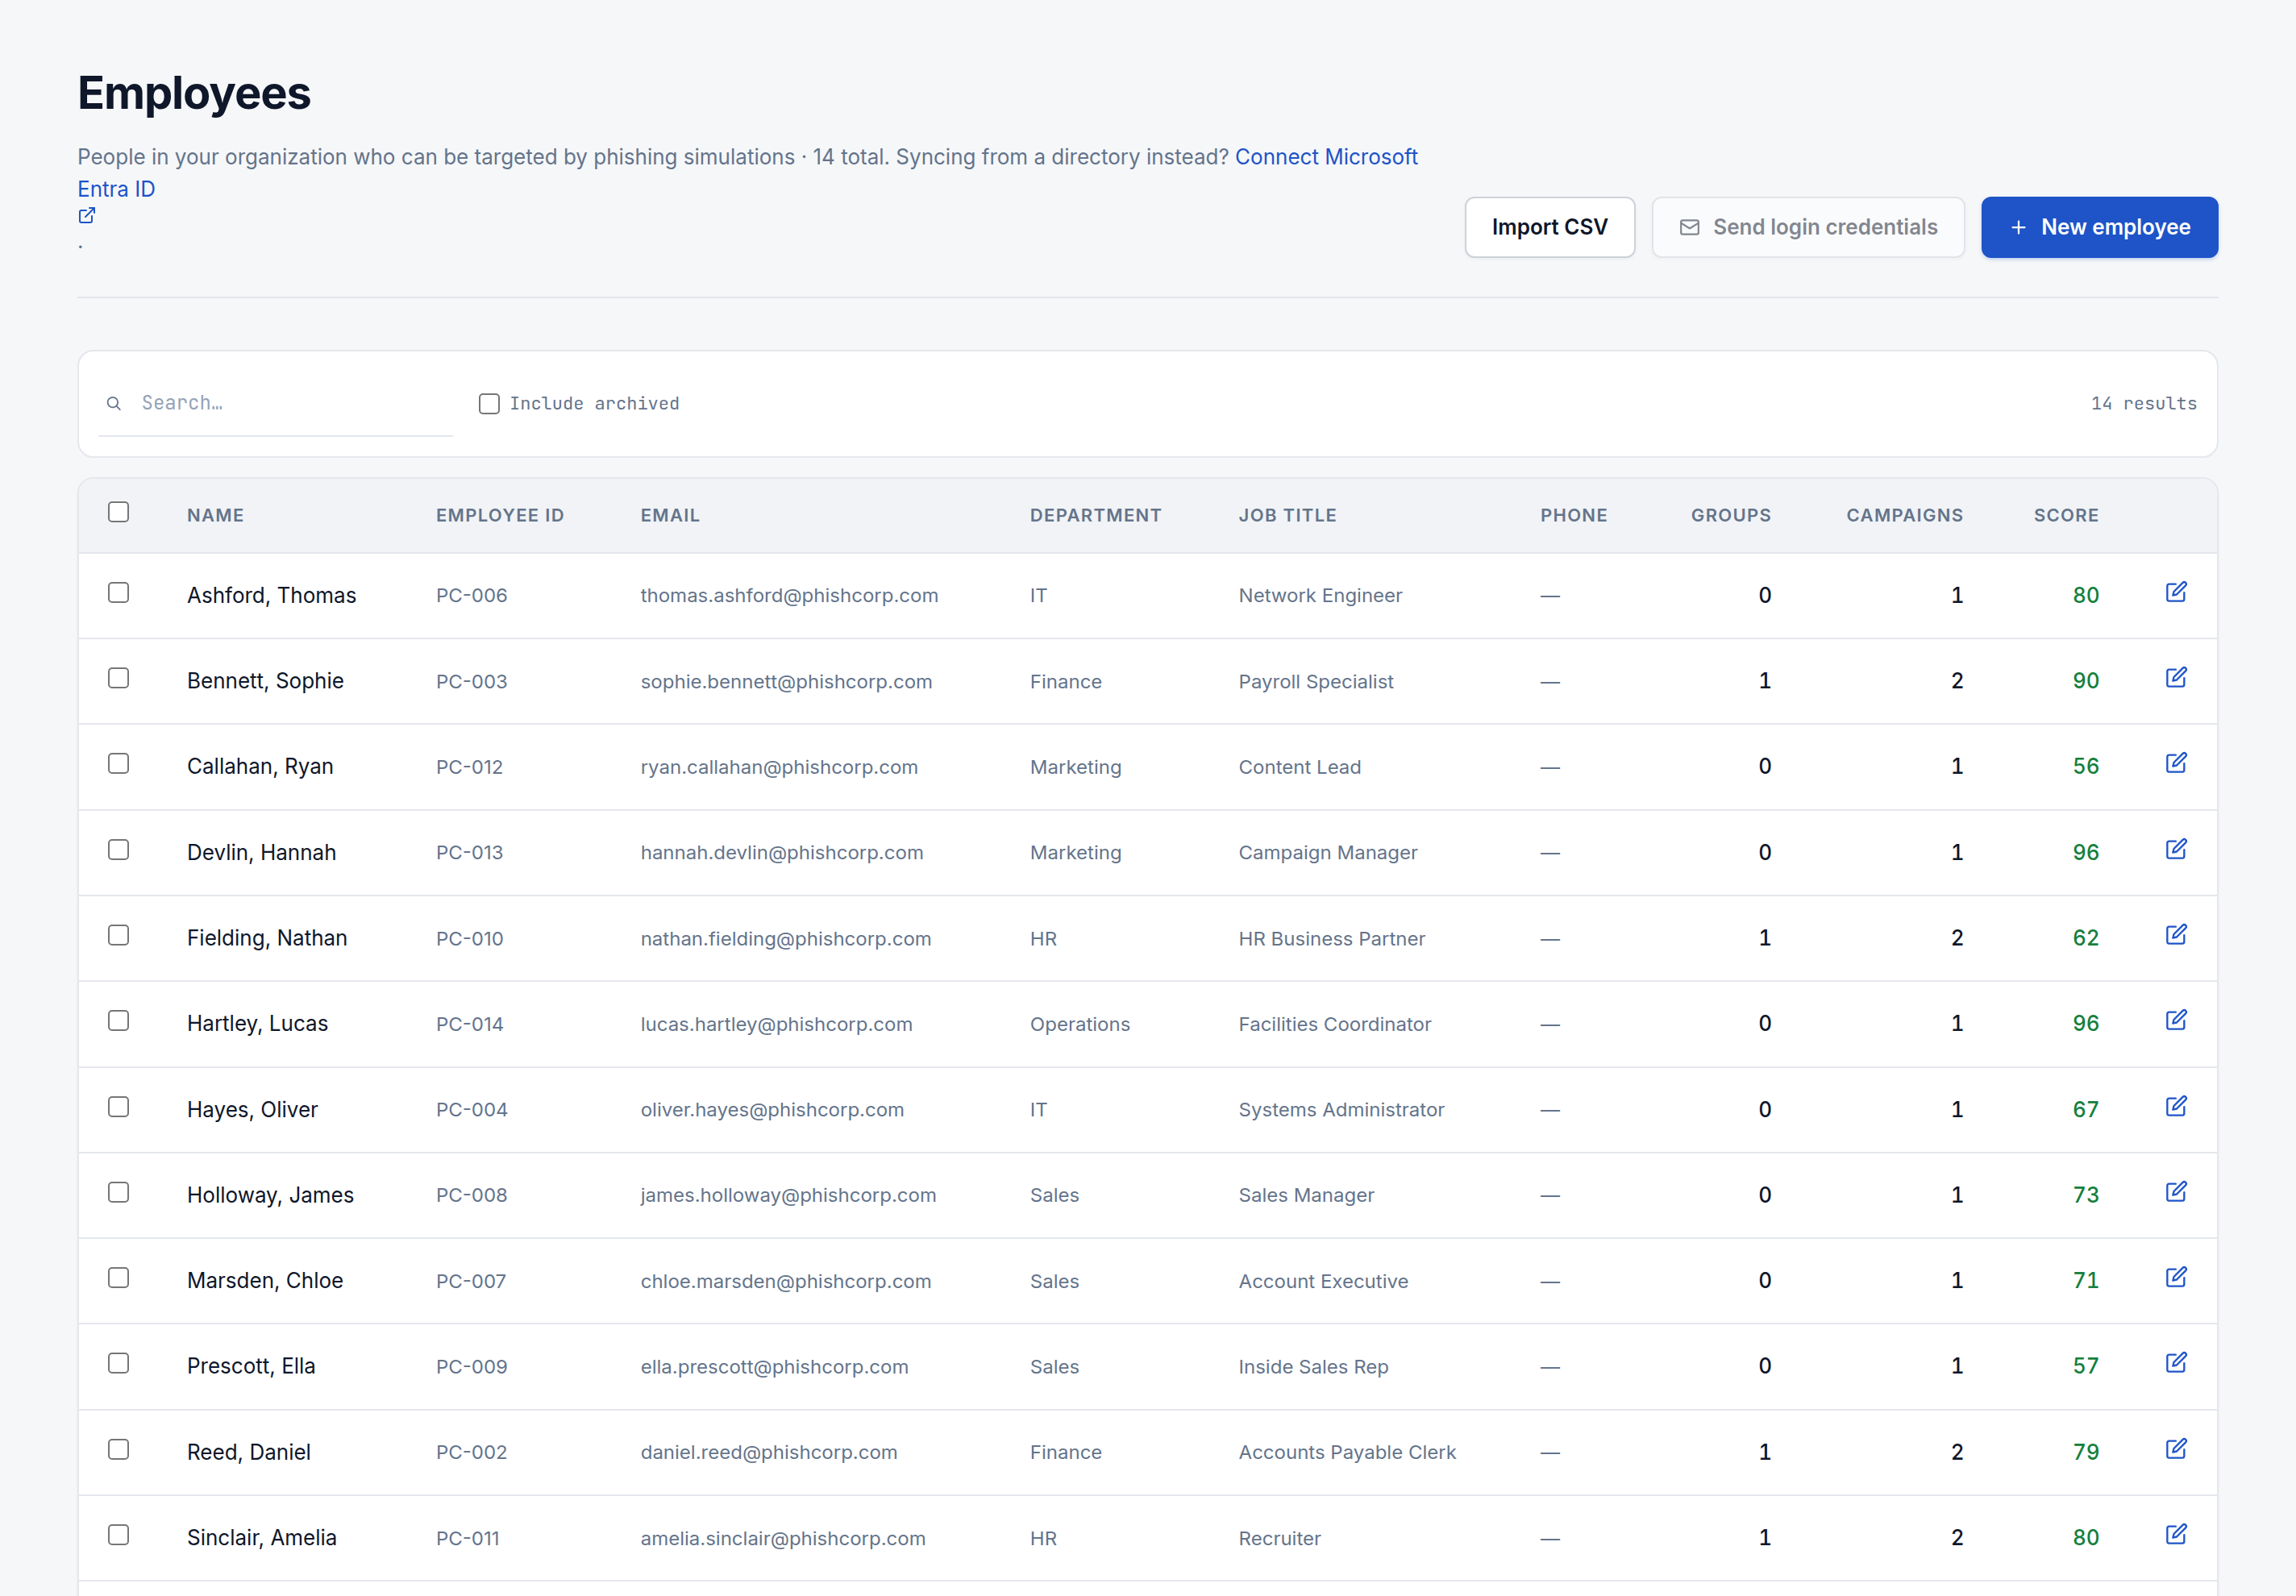Click the edit icon for Daniel Reed

coord(2176,1449)
